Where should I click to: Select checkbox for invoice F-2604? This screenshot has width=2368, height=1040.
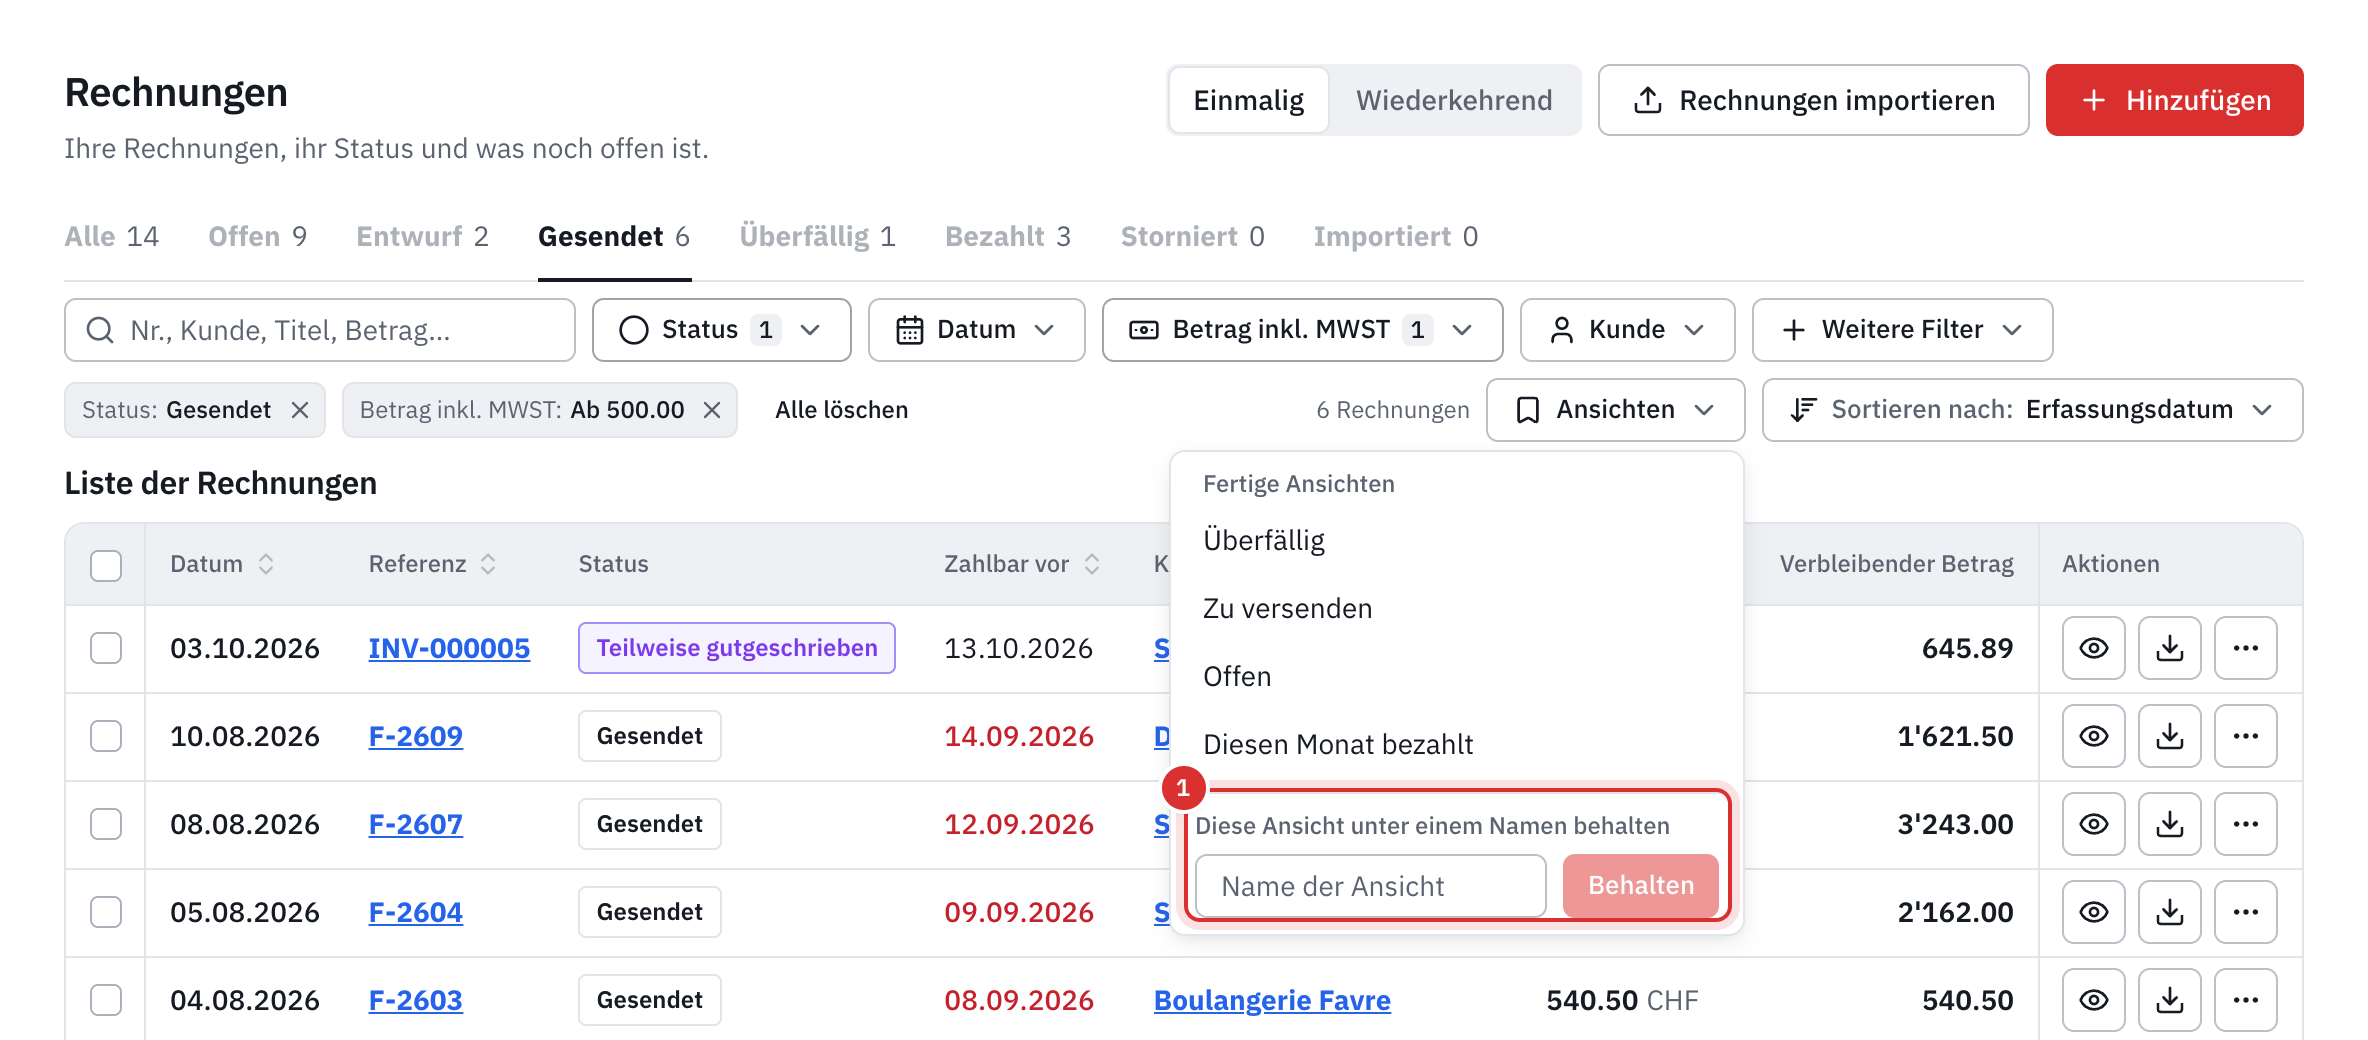(106, 912)
